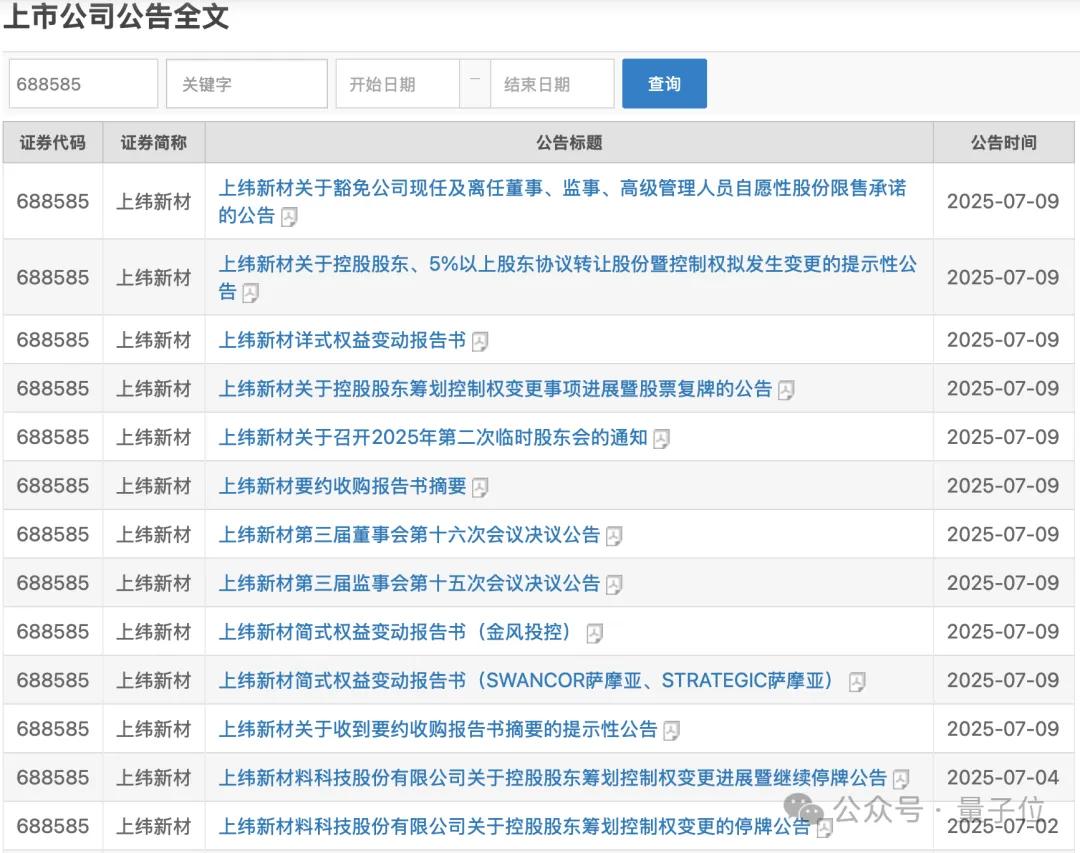Open the 开始日期 start date picker
This screenshot has height=853, width=1080.
[397, 84]
